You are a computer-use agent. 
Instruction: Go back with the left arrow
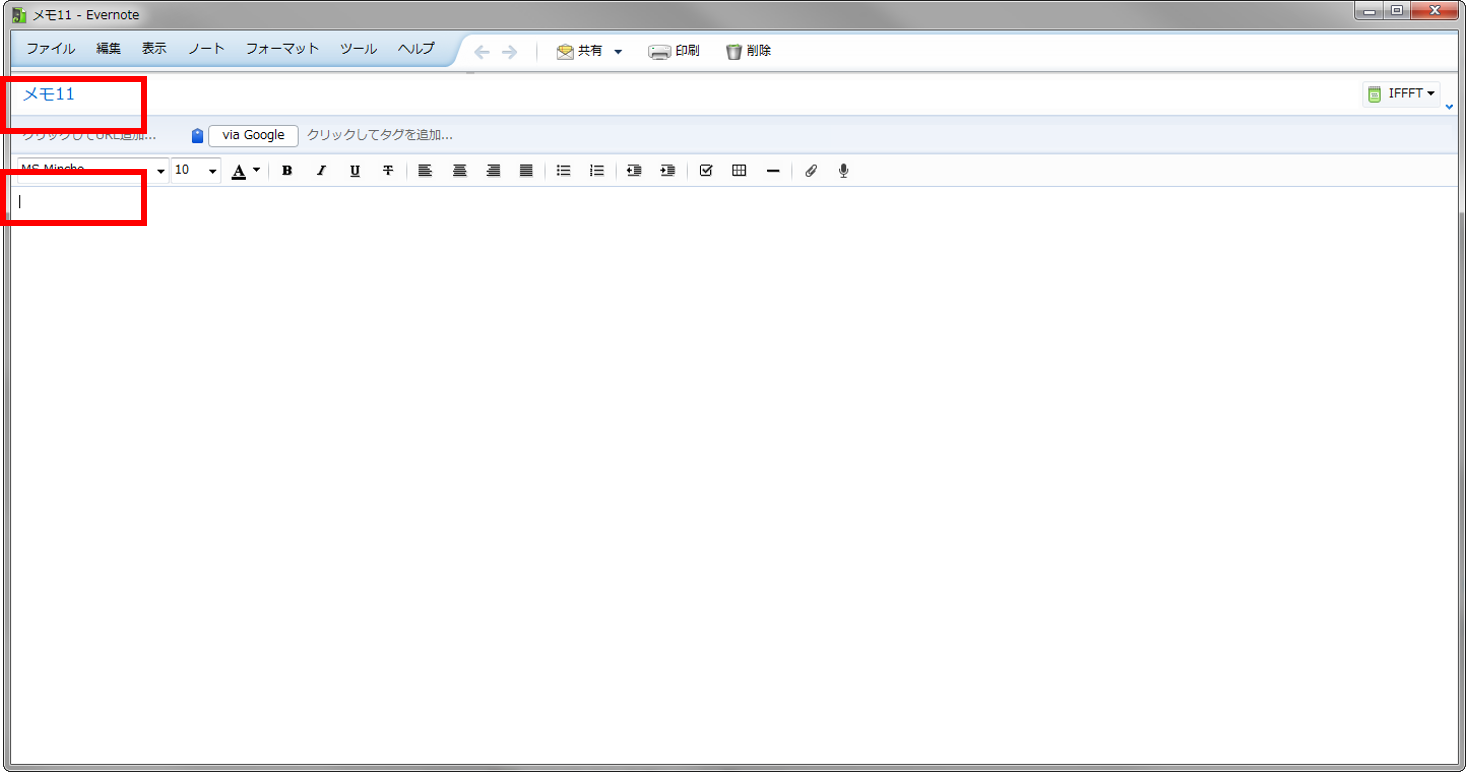[x=482, y=52]
